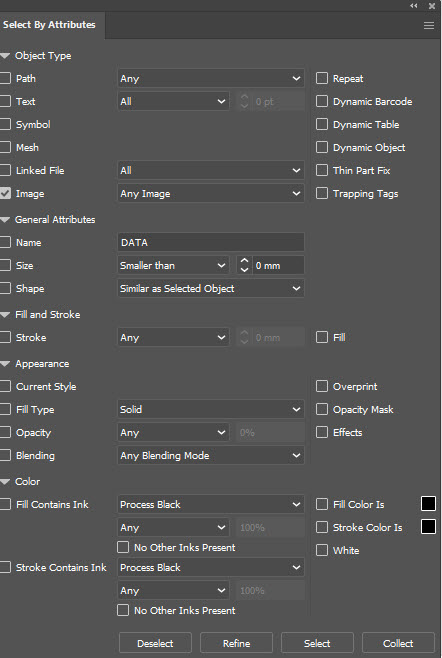Open the Smaller than size dropdown

click(173, 265)
